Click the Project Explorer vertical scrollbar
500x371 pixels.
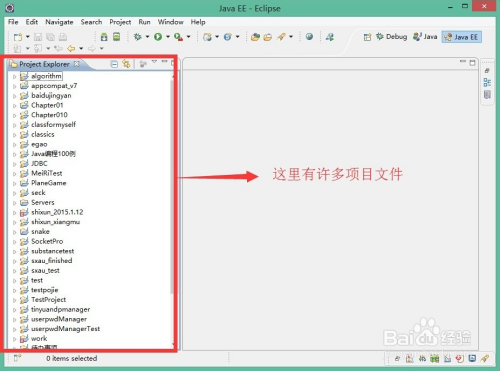tap(172, 187)
